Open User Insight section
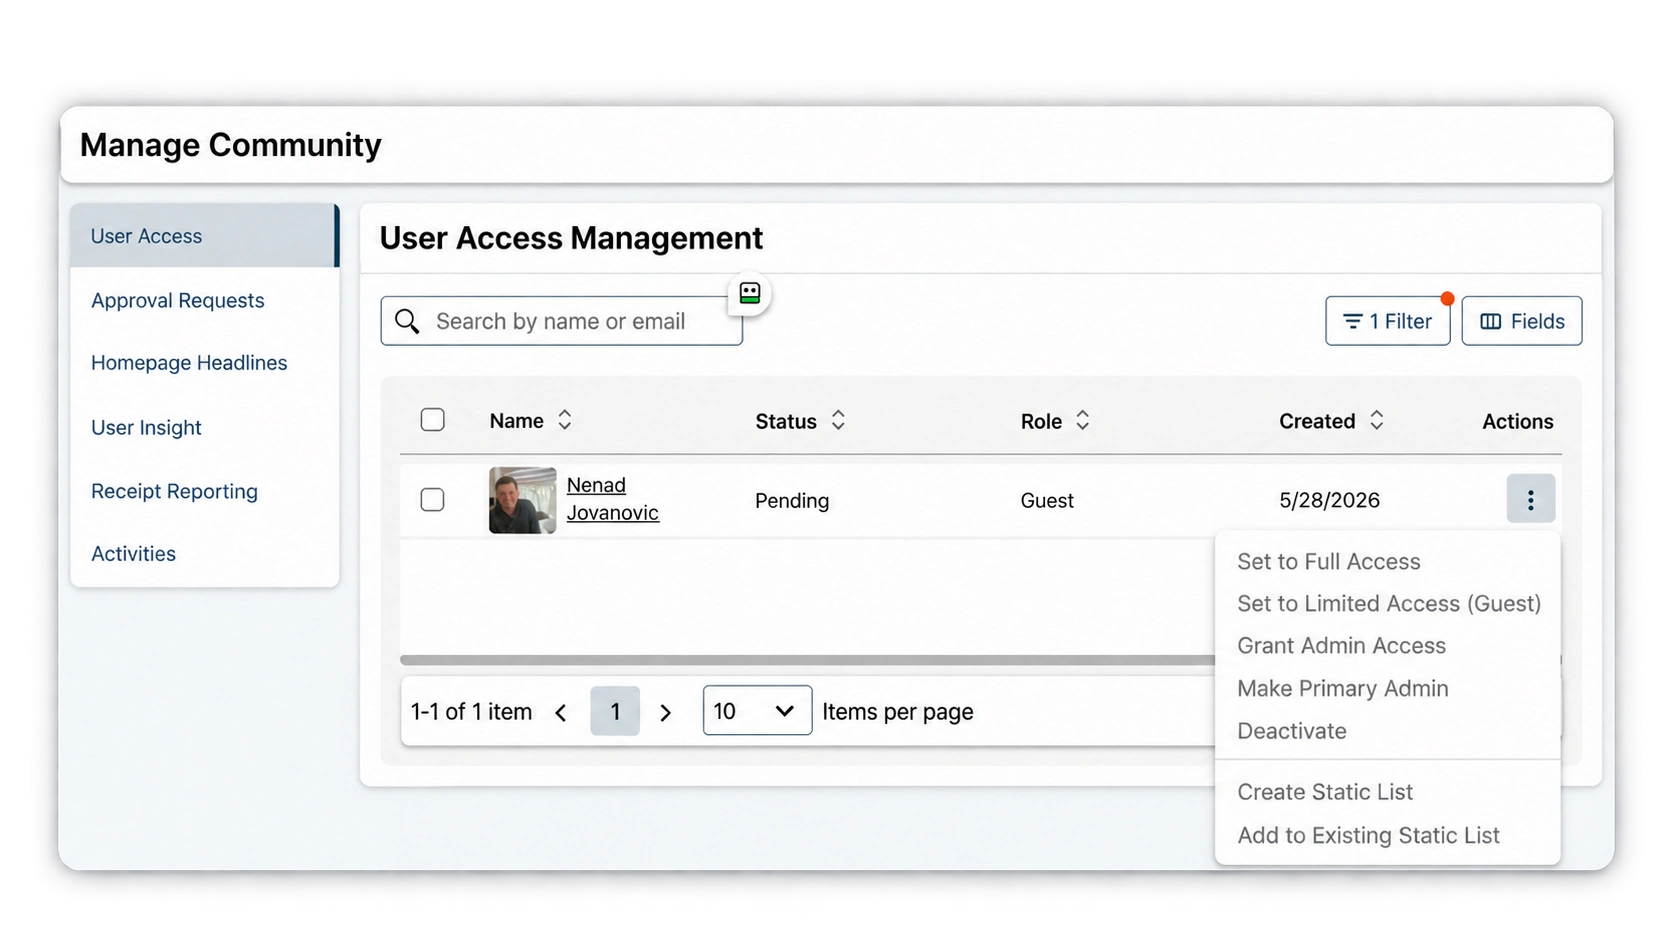The width and height of the screenshot is (1672, 941). pos(146,427)
